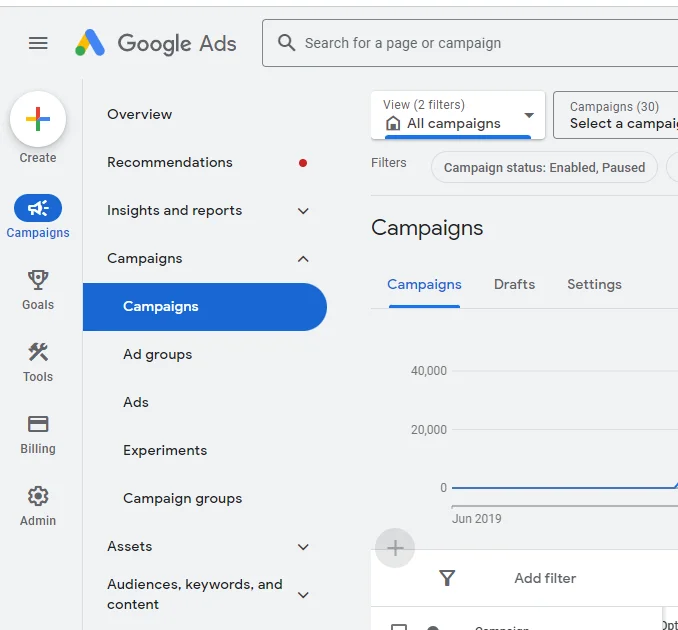Switch to the Drafts tab

pos(515,285)
